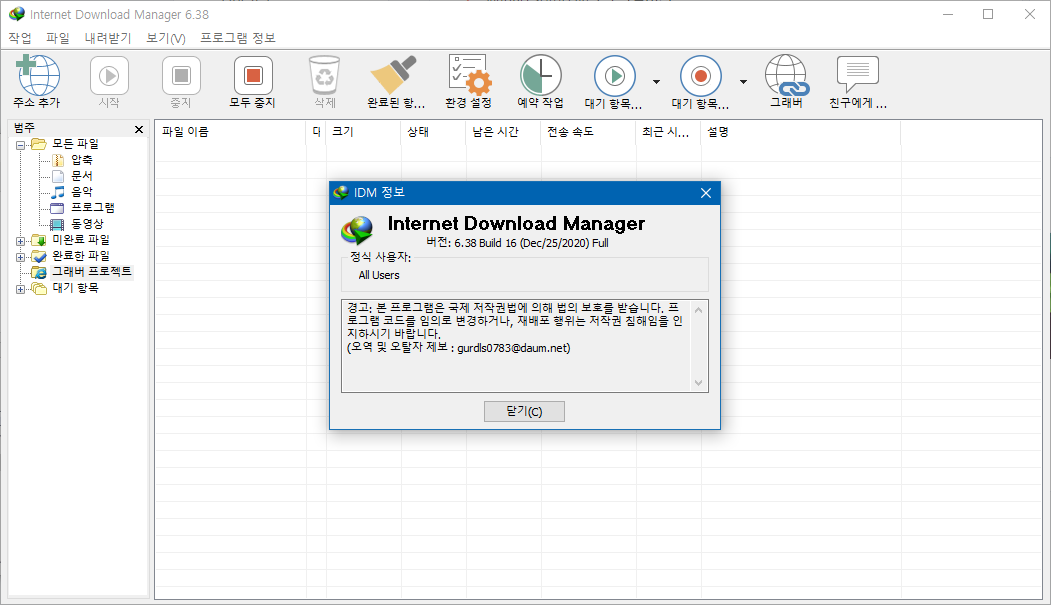Sort by 남은 시간 column header
Viewport: 1051px width, 605px height.
503,132
